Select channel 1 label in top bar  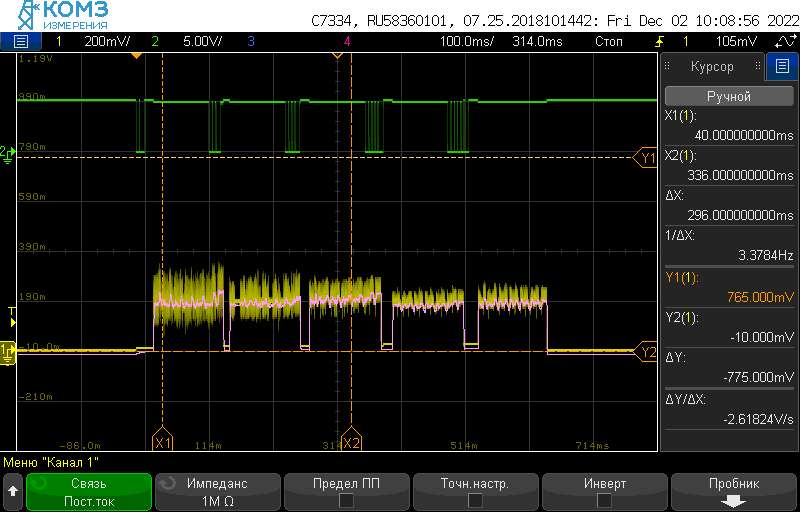[59, 41]
